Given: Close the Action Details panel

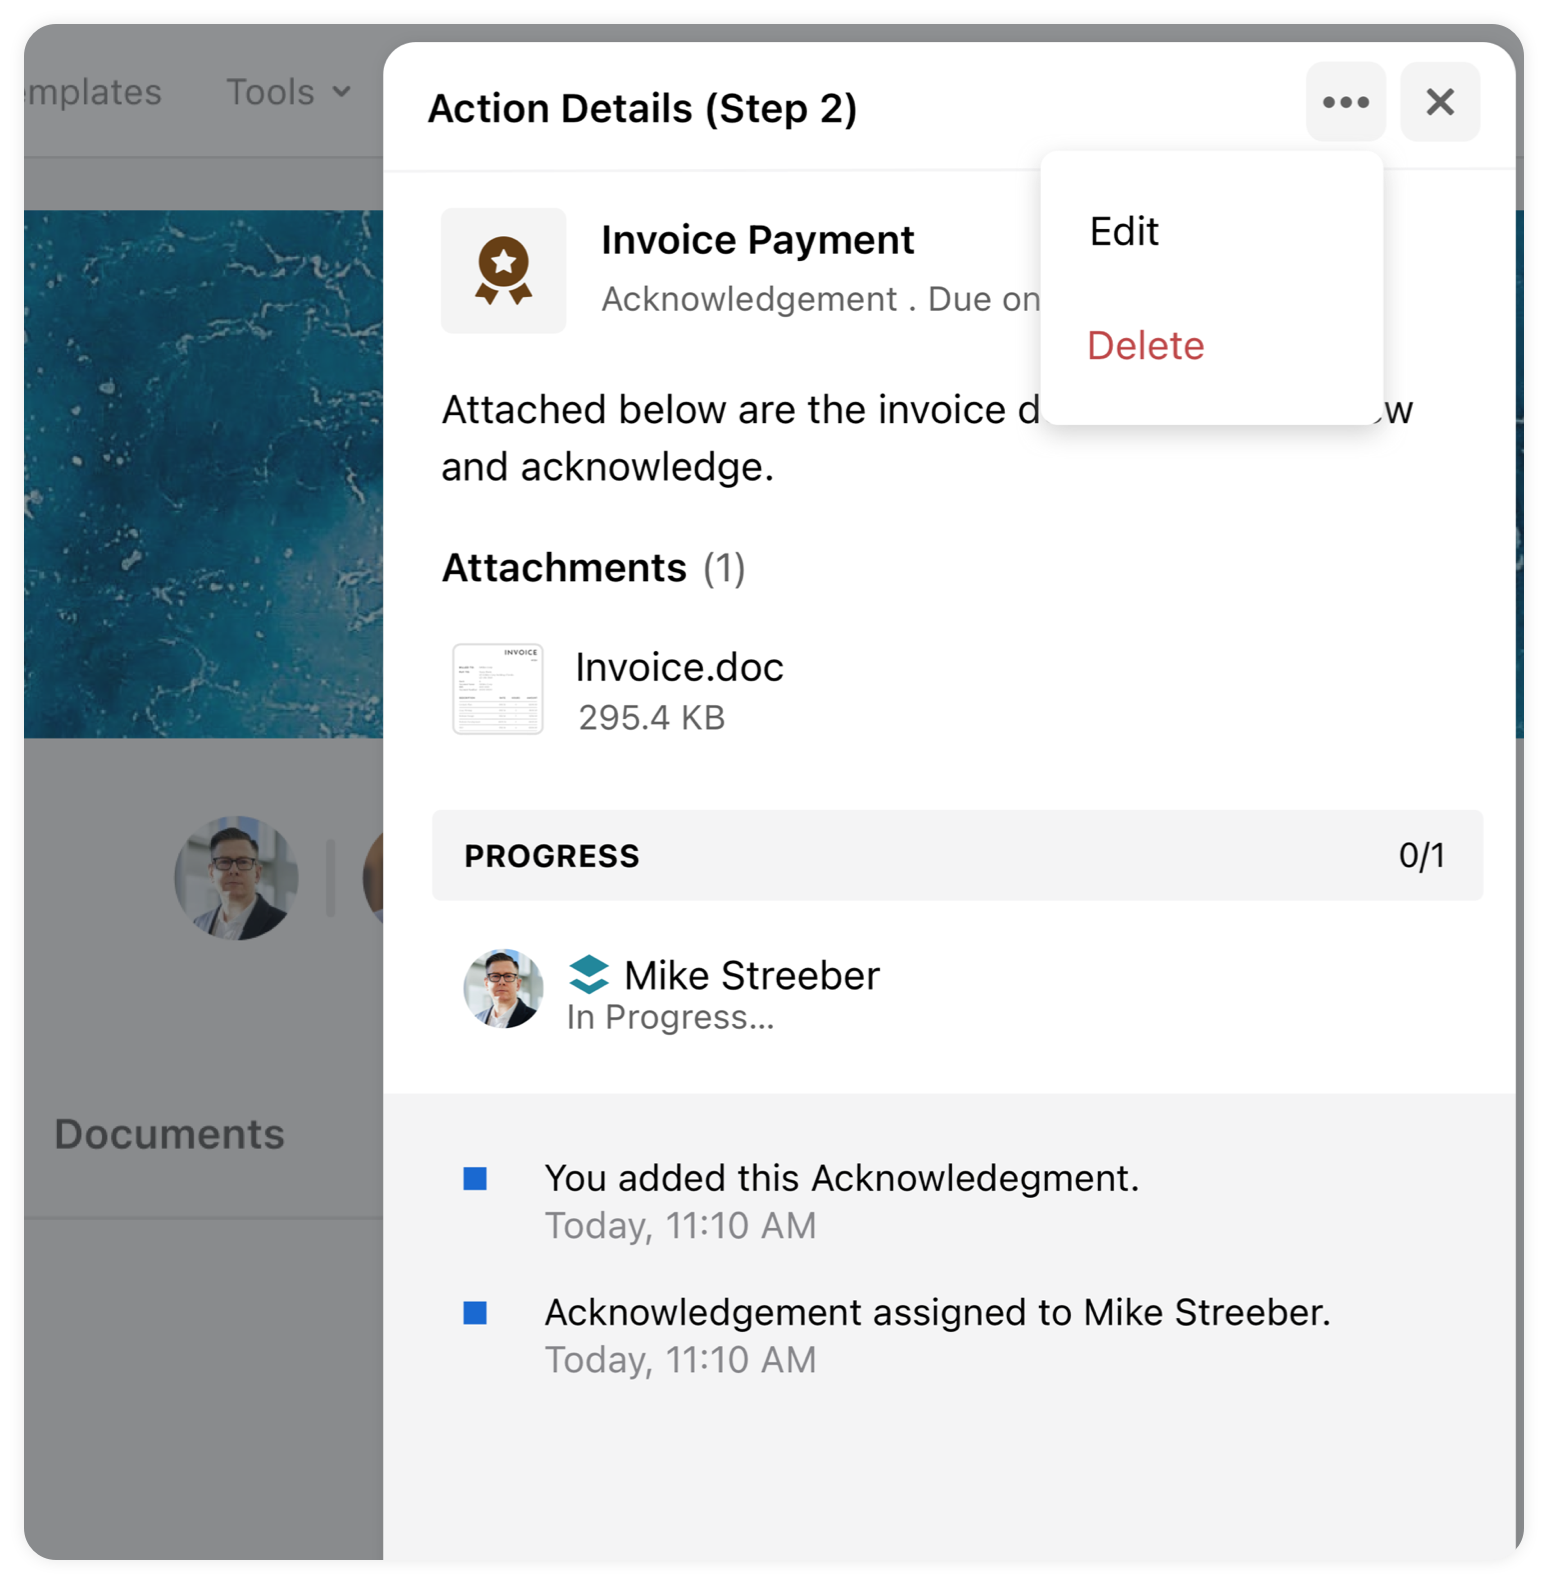Looking at the screenshot, I should [x=1440, y=102].
